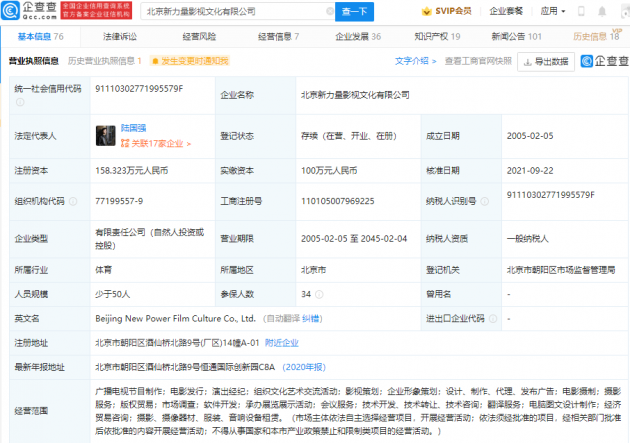Click the 查一下 search button
Viewport: 630px width, 443px height.
tap(354, 11)
